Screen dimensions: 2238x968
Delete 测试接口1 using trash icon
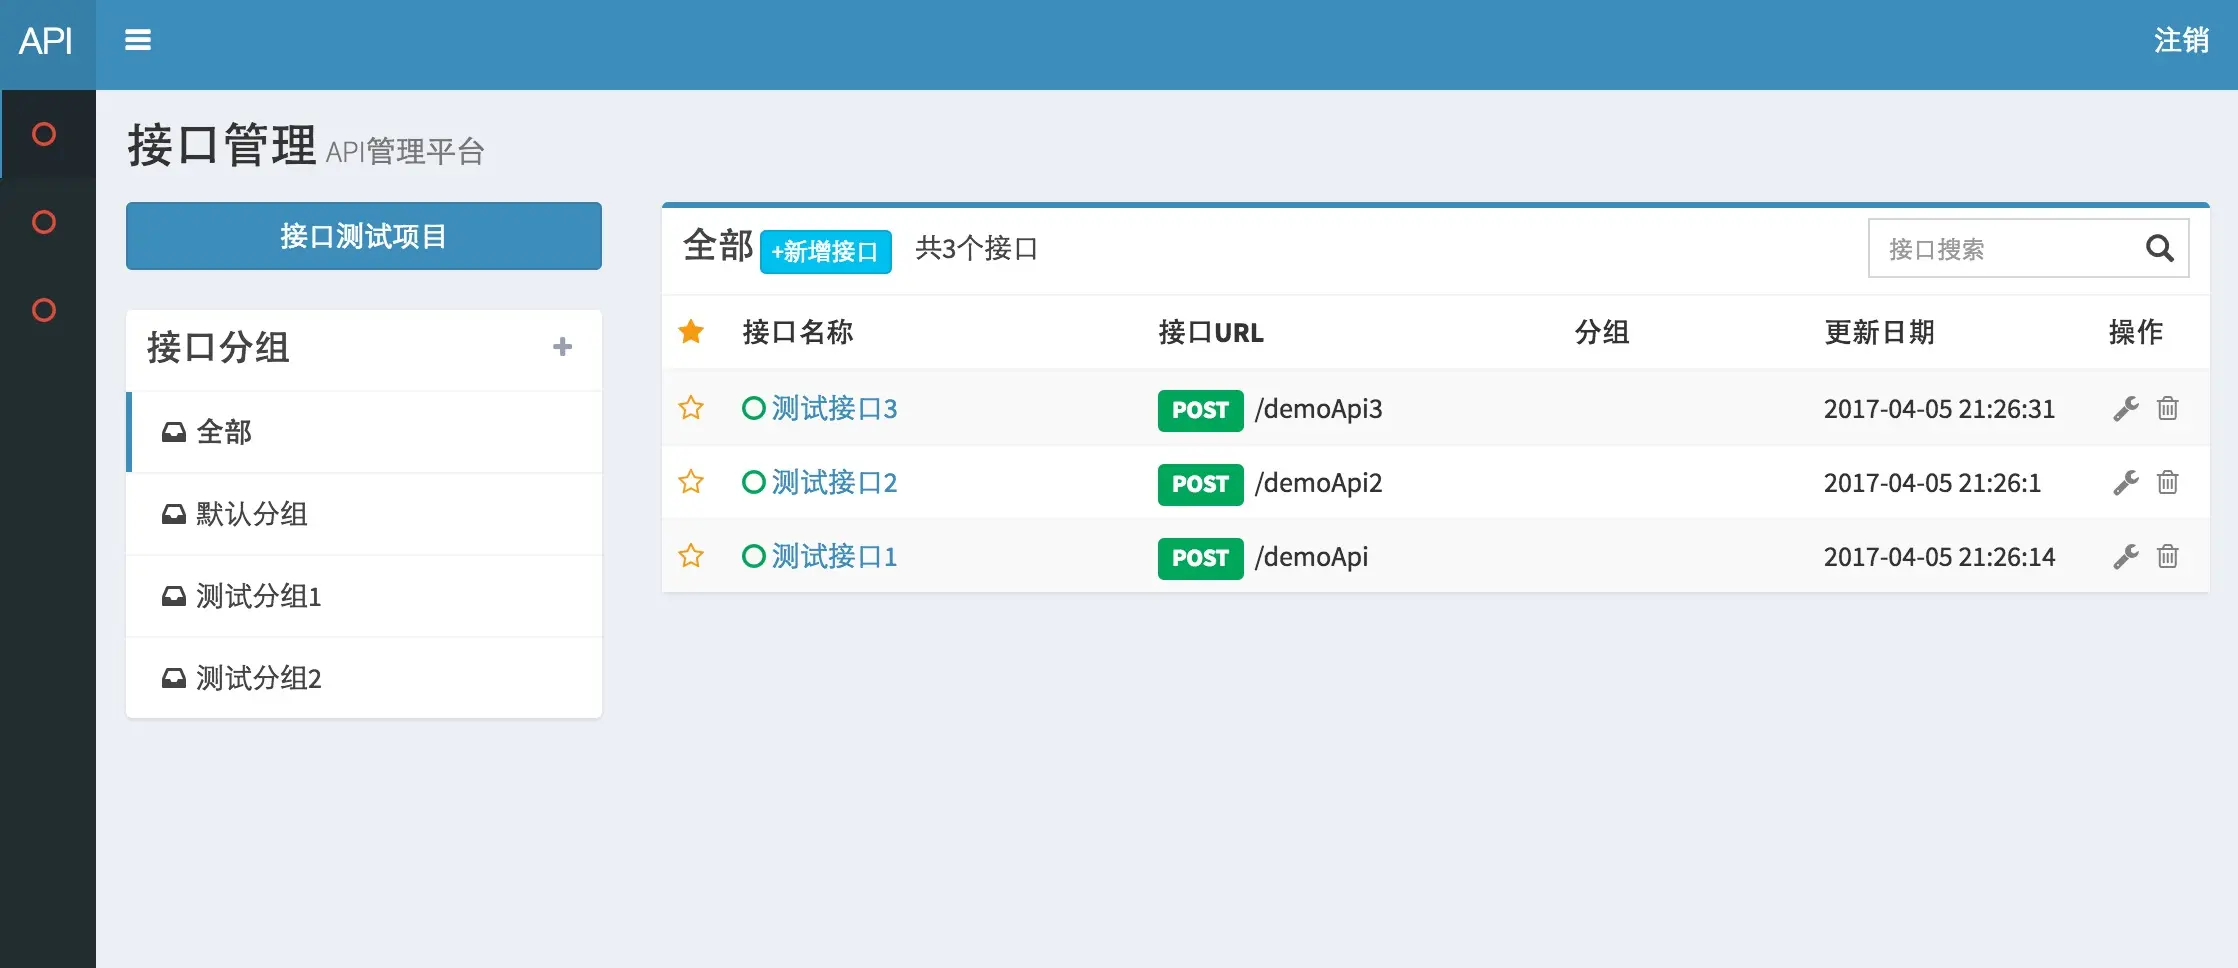coord(2168,556)
